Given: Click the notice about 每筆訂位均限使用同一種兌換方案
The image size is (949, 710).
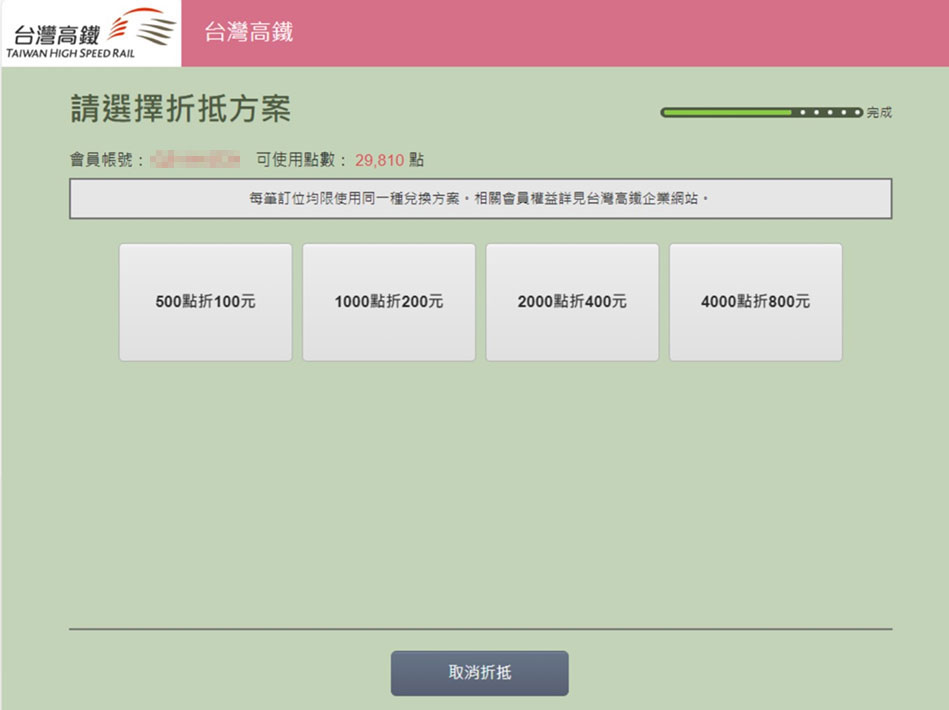Looking at the screenshot, I should [481, 199].
